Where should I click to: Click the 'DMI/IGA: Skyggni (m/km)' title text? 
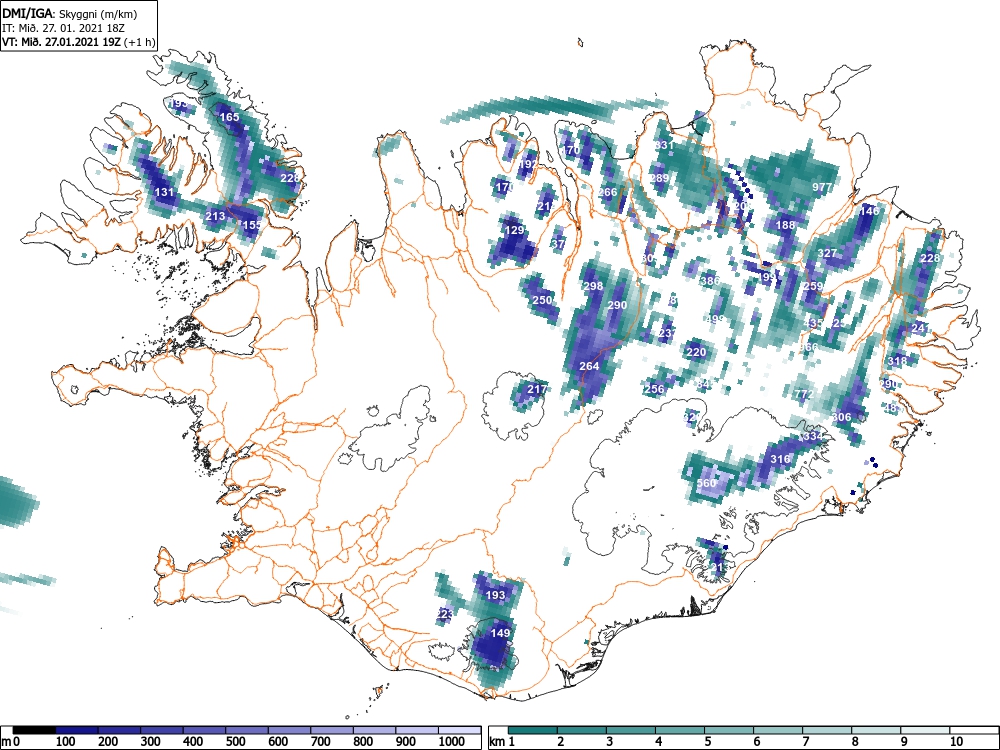(x=70, y=14)
